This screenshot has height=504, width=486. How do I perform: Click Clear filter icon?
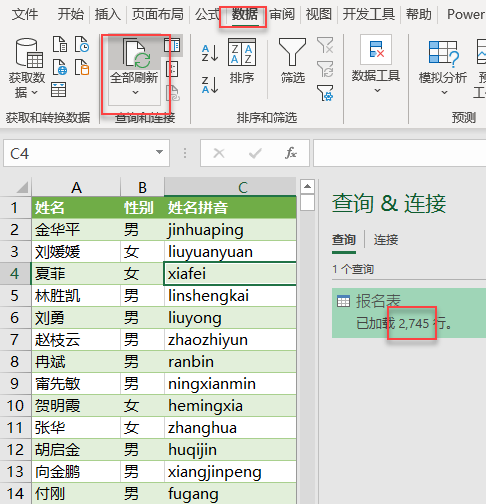(325, 45)
